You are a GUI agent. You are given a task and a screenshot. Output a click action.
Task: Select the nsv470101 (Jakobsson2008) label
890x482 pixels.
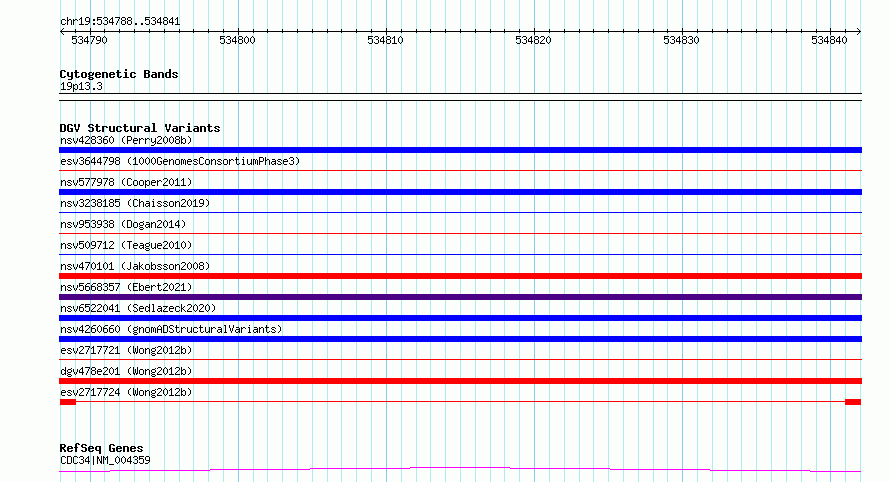(135, 266)
